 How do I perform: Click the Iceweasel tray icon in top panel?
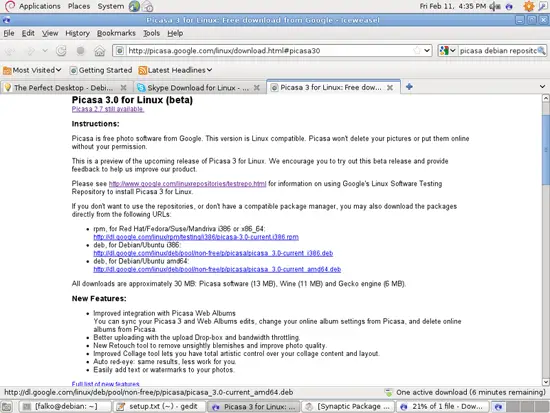(509, 6)
